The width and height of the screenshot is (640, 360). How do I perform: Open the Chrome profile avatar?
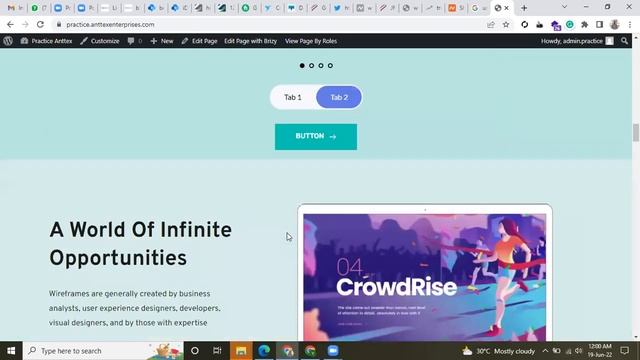[x=614, y=24]
